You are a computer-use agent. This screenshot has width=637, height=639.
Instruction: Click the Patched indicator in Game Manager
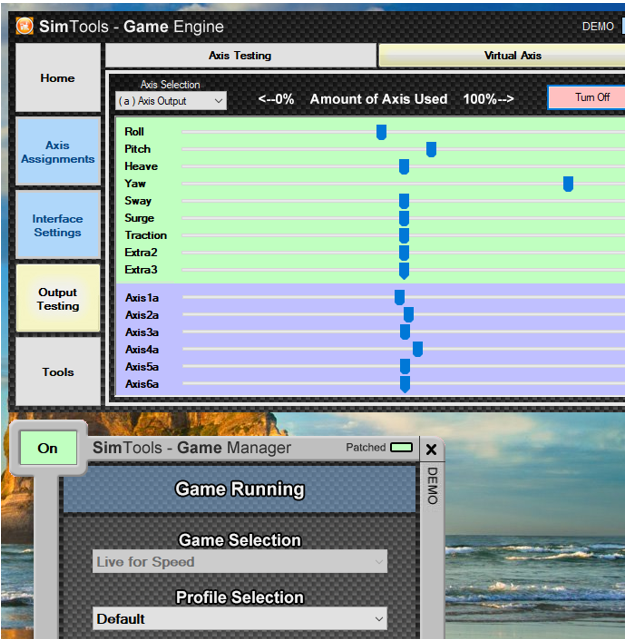click(x=401, y=447)
